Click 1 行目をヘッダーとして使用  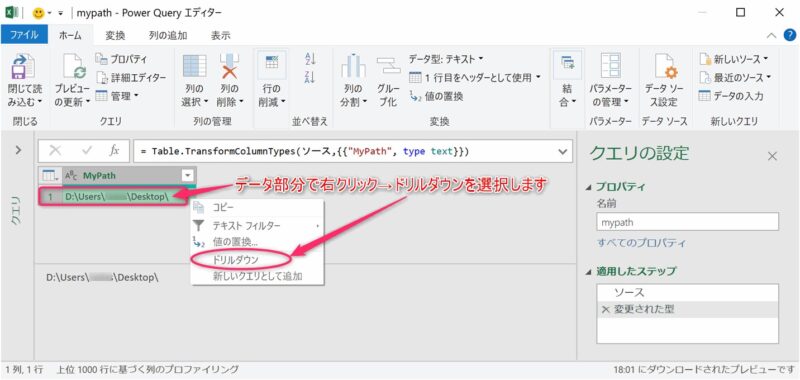coord(475,78)
